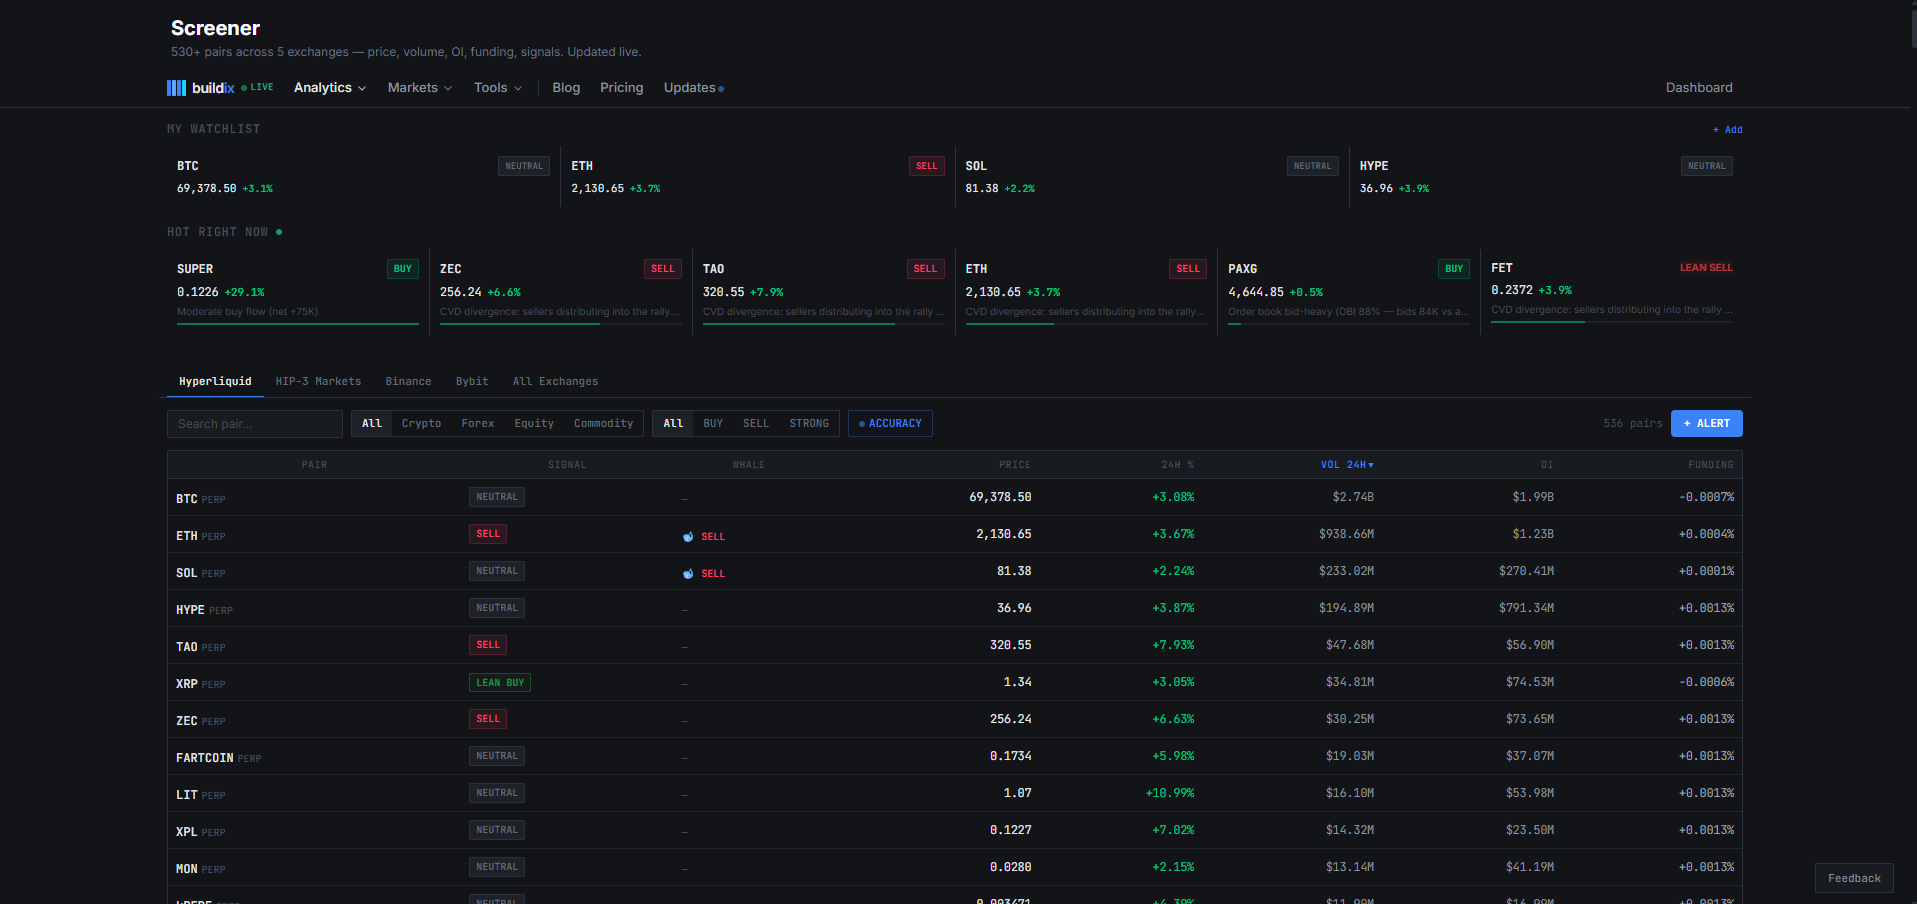Open the SOL watchlist card
Screen dimensions: 1917x904
[x=1150, y=177]
